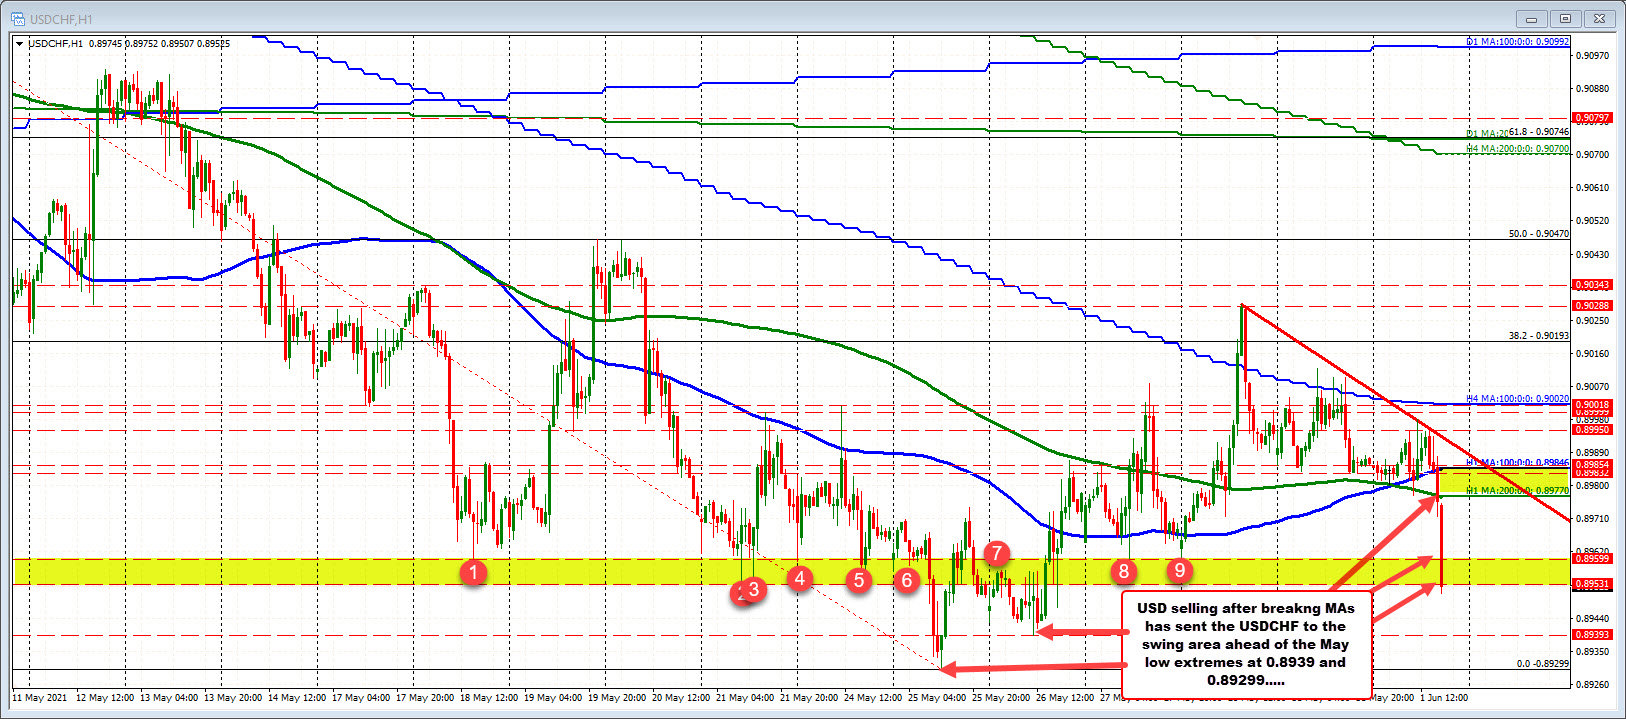Click the 0.89800 price axis value
This screenshot has height=719, width=1626.
[x=1593, y=485]
